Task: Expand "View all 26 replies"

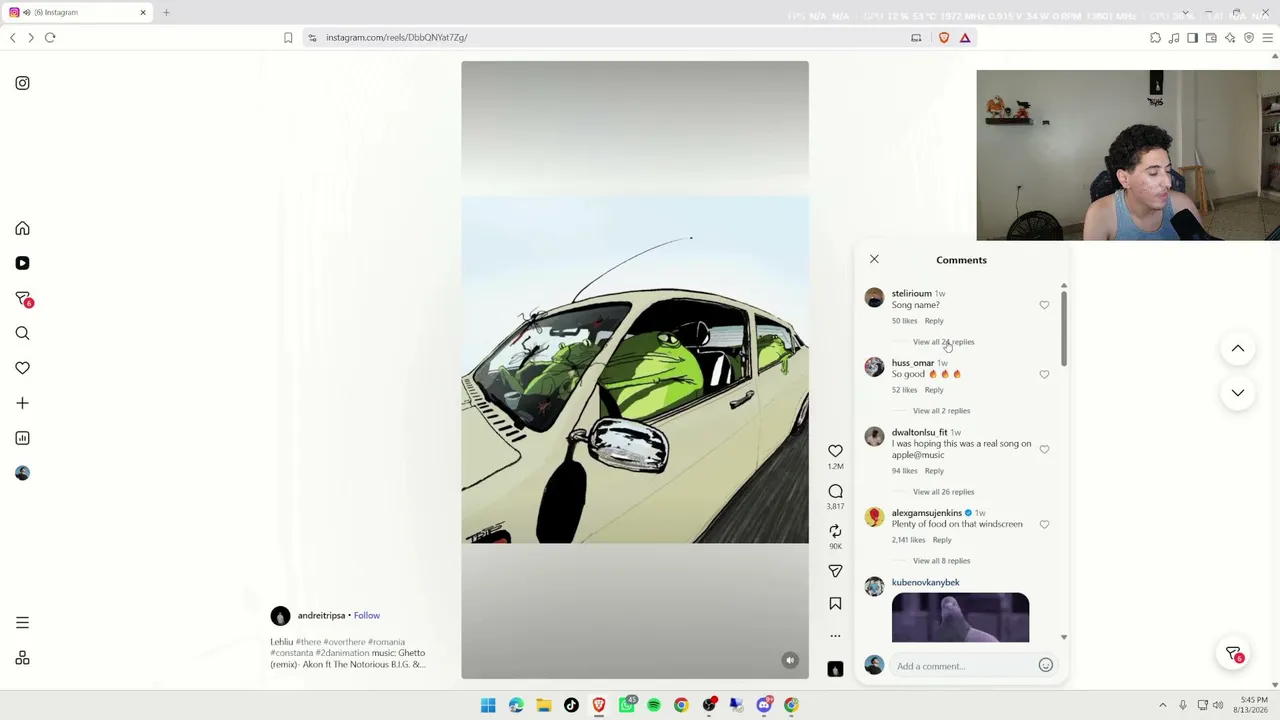Action: pos(943,492)
